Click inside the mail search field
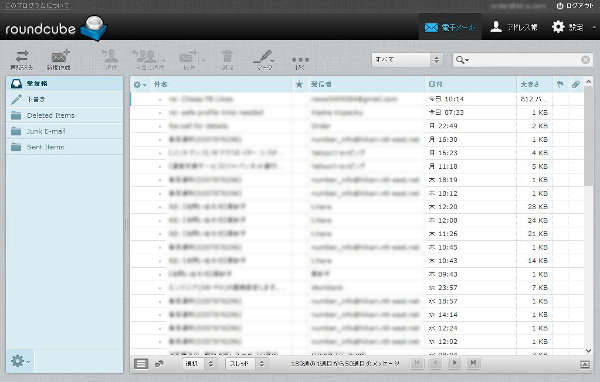Screen dimensions: 600x382 pyautogui.click(x=525, y=60)
